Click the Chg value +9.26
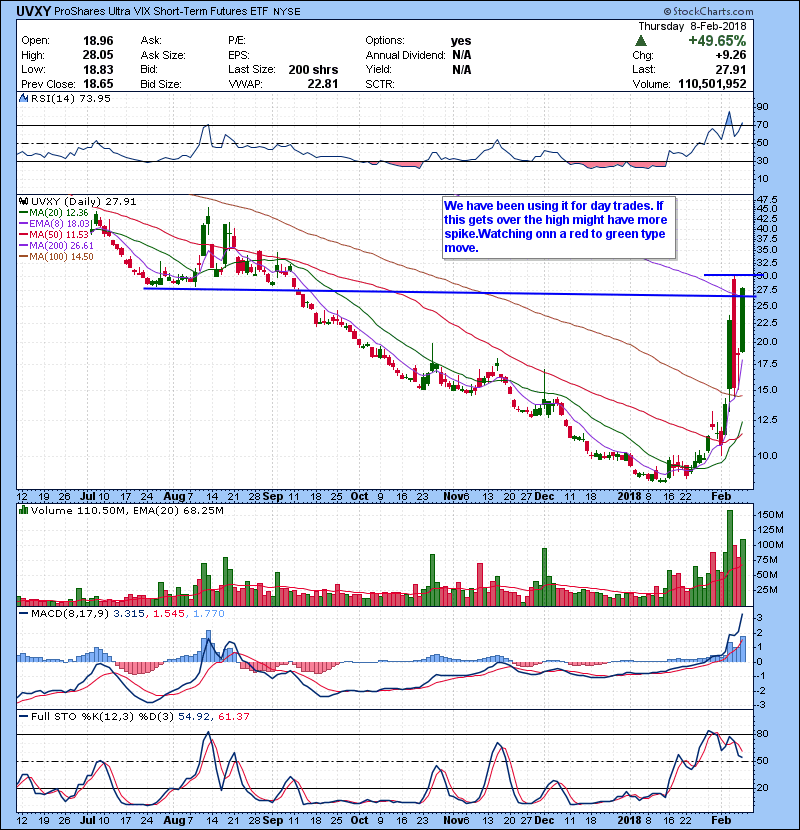The width and height of the screenshot is (800, 830). (x=731, y=55)
